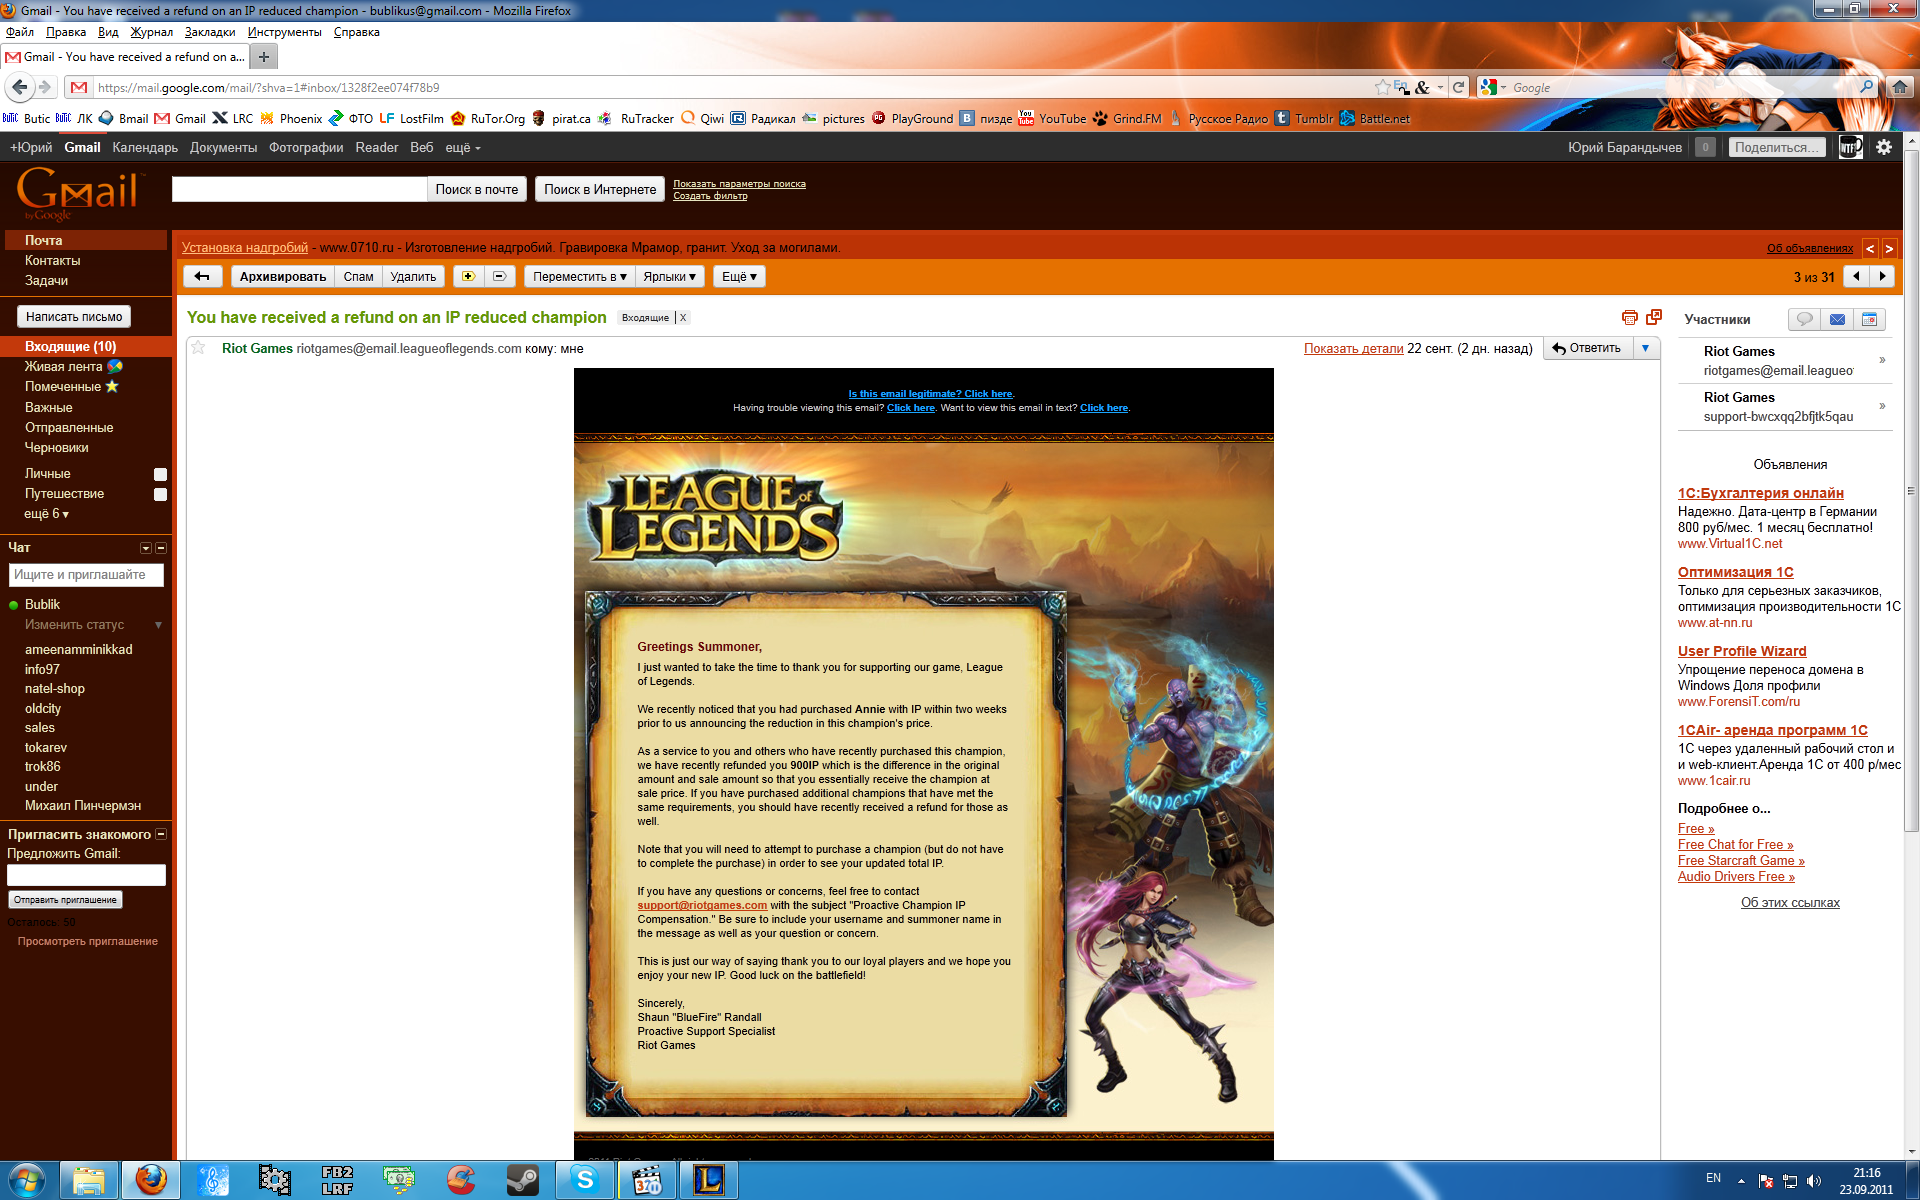Open a new Firefox tab
The height and width of the screenshot is (1200, 1920).
click(264, 57)
